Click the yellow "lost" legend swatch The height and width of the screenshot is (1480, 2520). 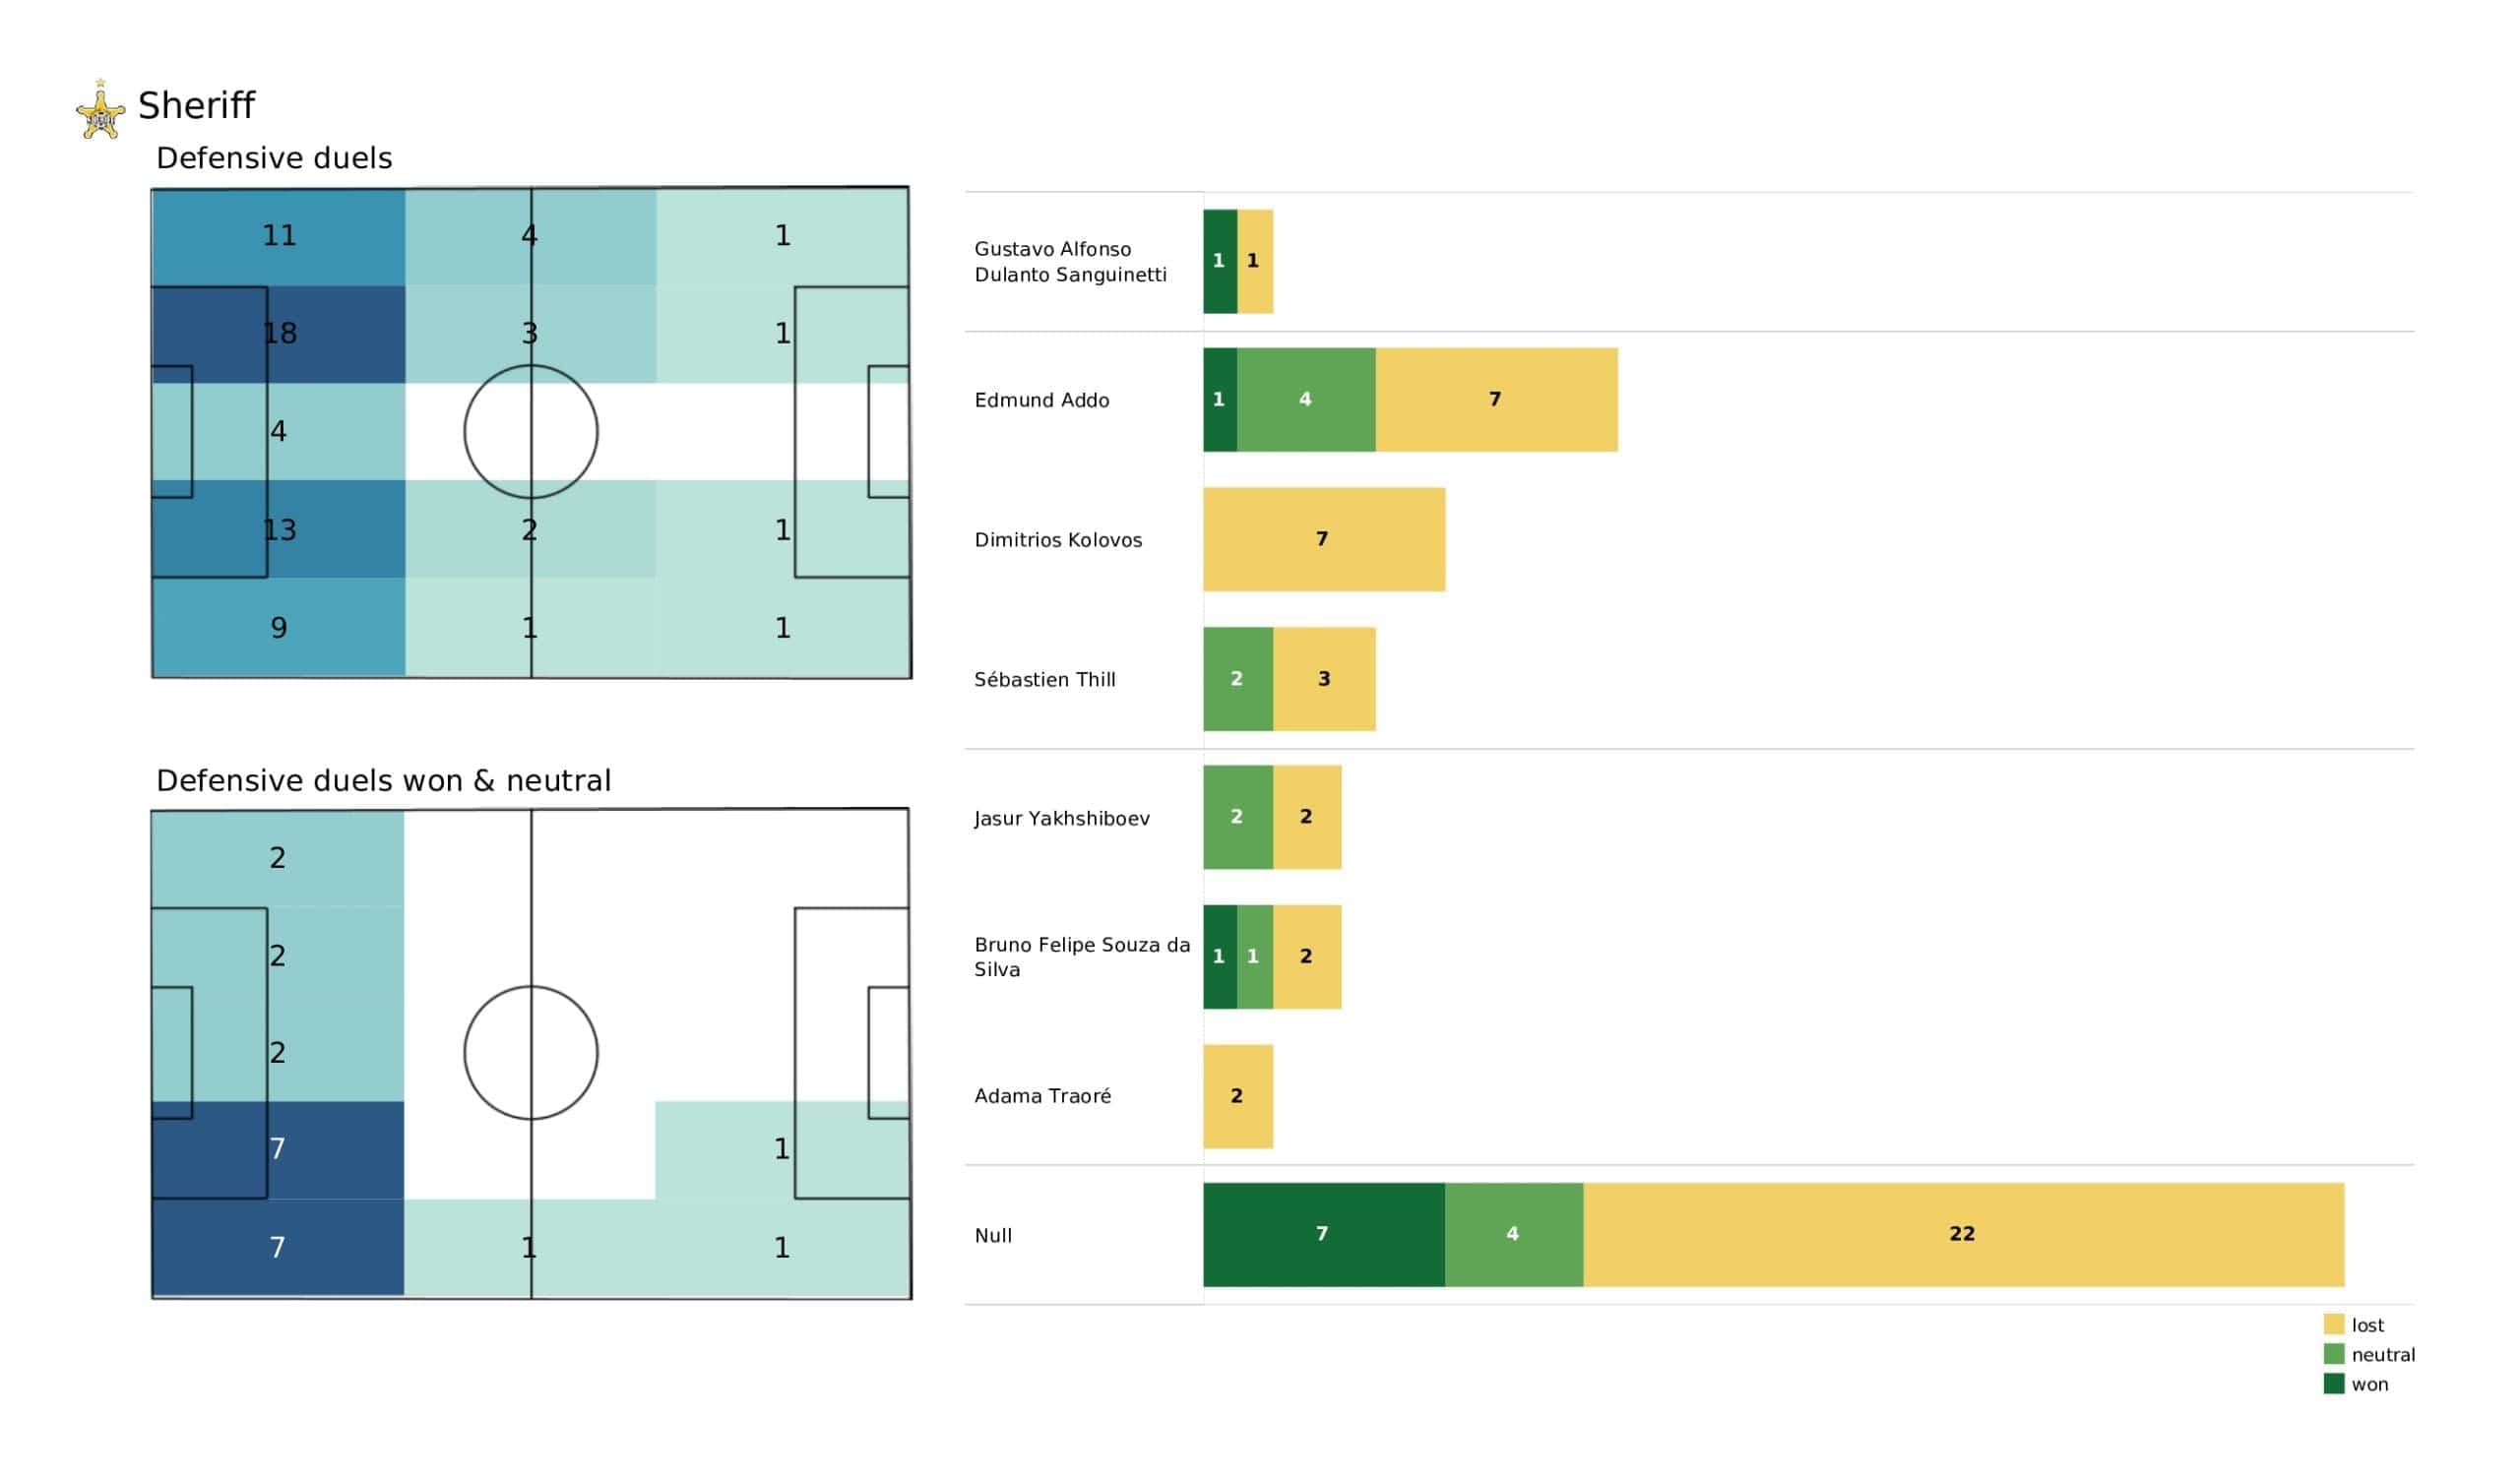pos(2334,1324)
